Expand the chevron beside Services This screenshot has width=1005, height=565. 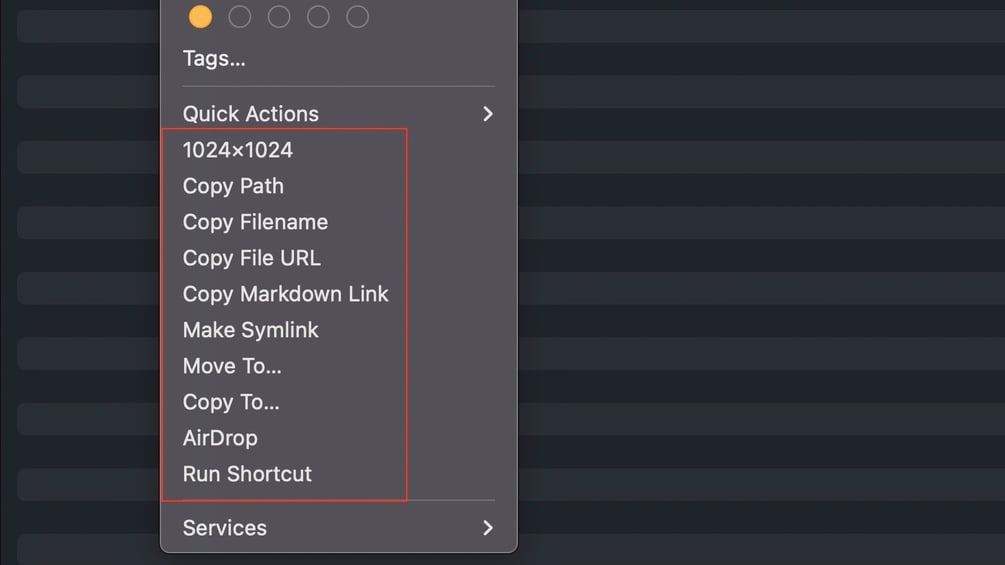(488, 528)
